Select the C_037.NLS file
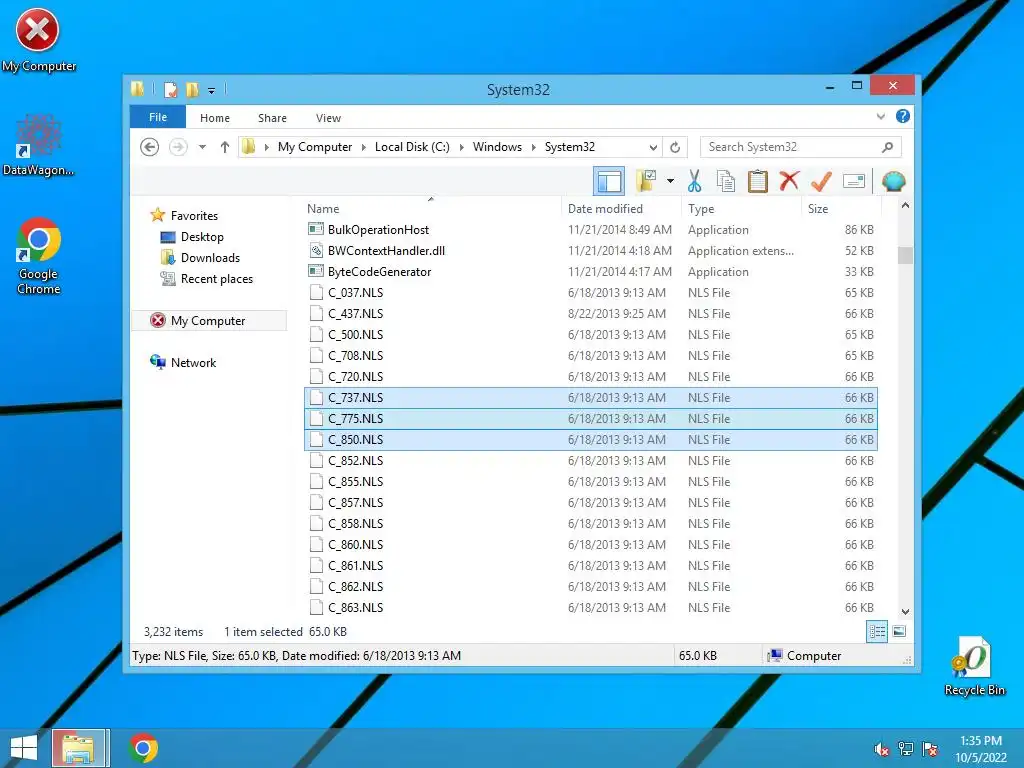This screenshot has width=1024, height=768. tap(591, 293)
